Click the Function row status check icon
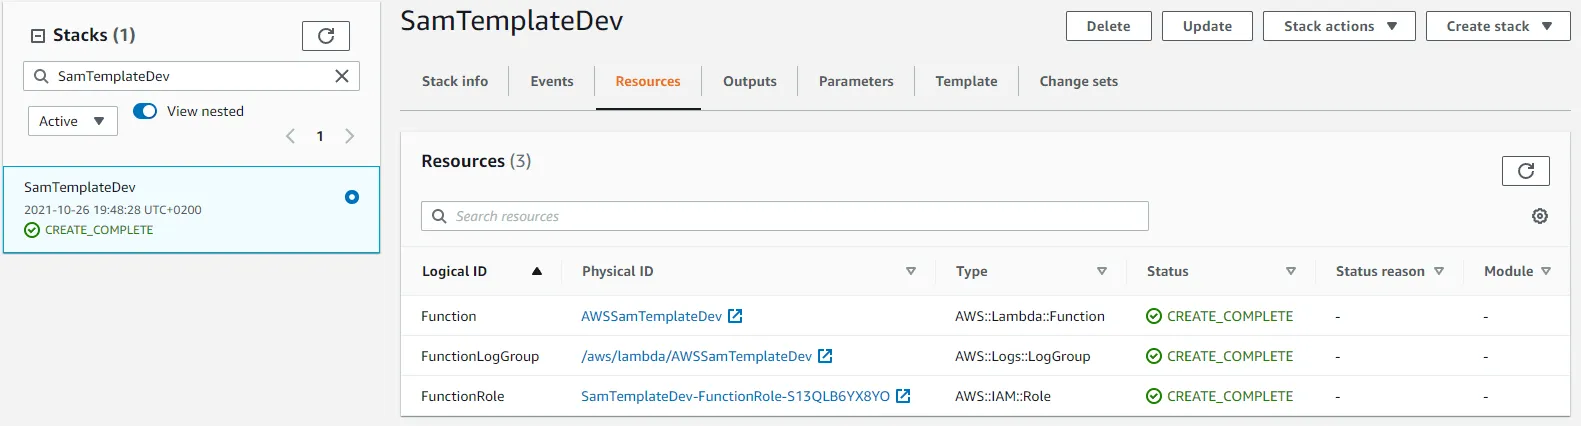 (1154, 316)
